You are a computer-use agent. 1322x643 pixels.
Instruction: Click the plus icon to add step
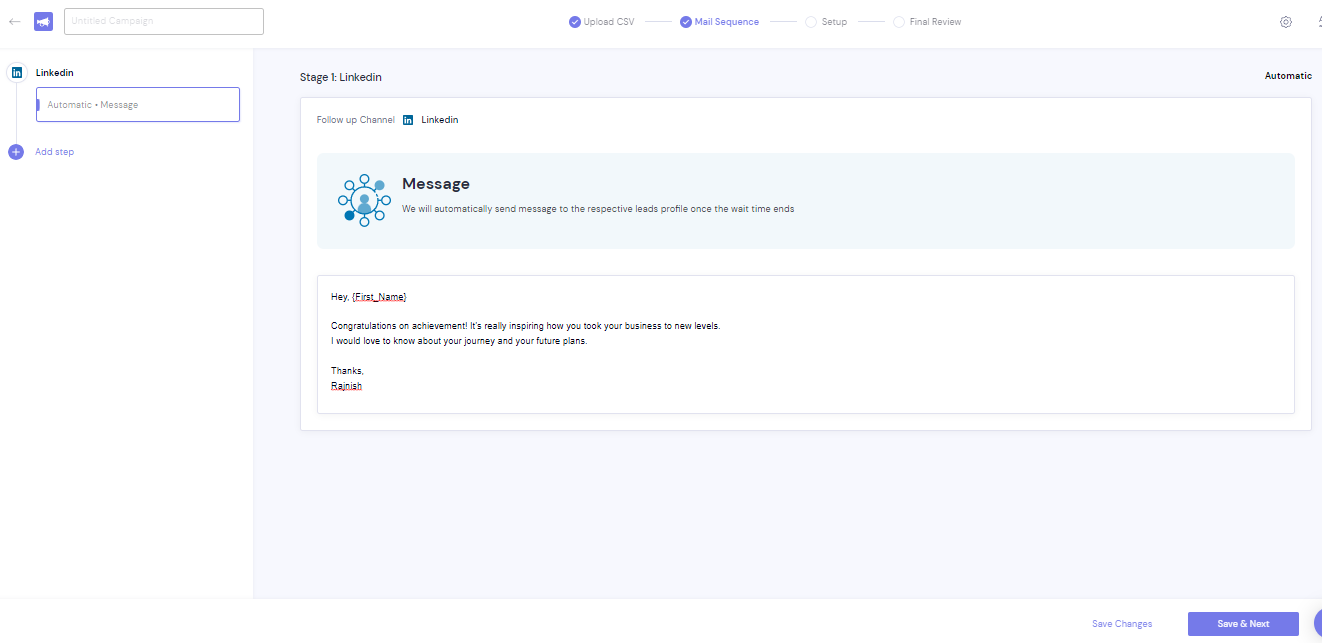coord(16,152)
